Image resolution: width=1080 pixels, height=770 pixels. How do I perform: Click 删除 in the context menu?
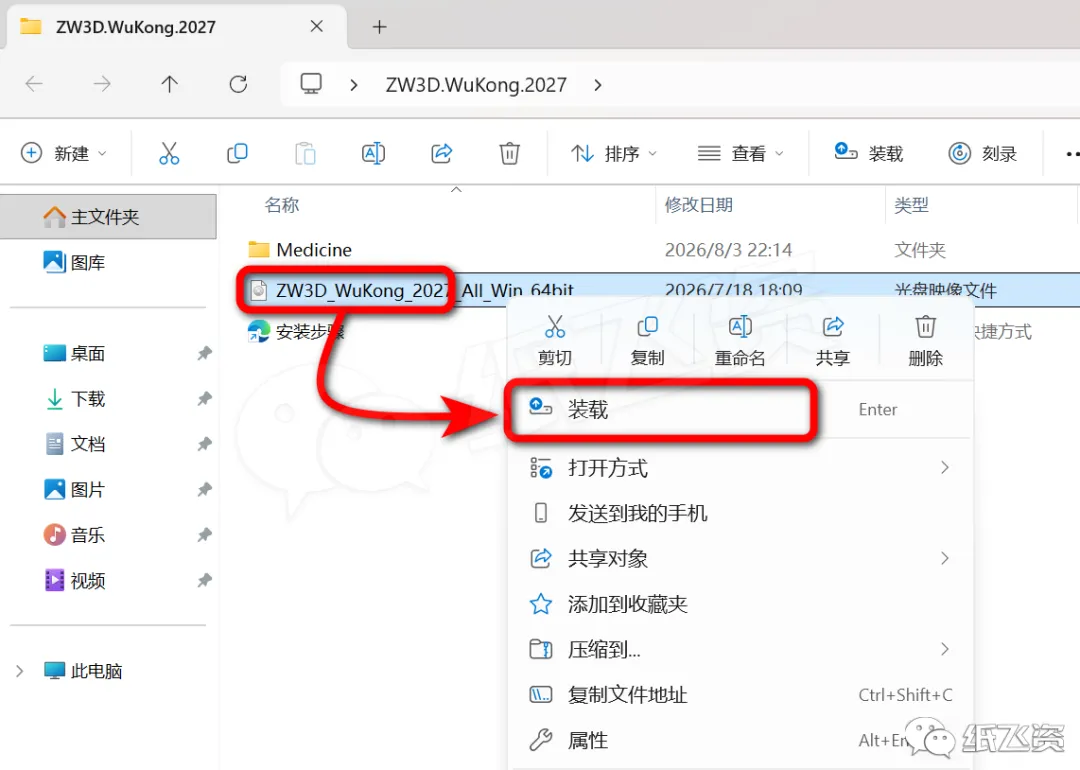(925, 341)
